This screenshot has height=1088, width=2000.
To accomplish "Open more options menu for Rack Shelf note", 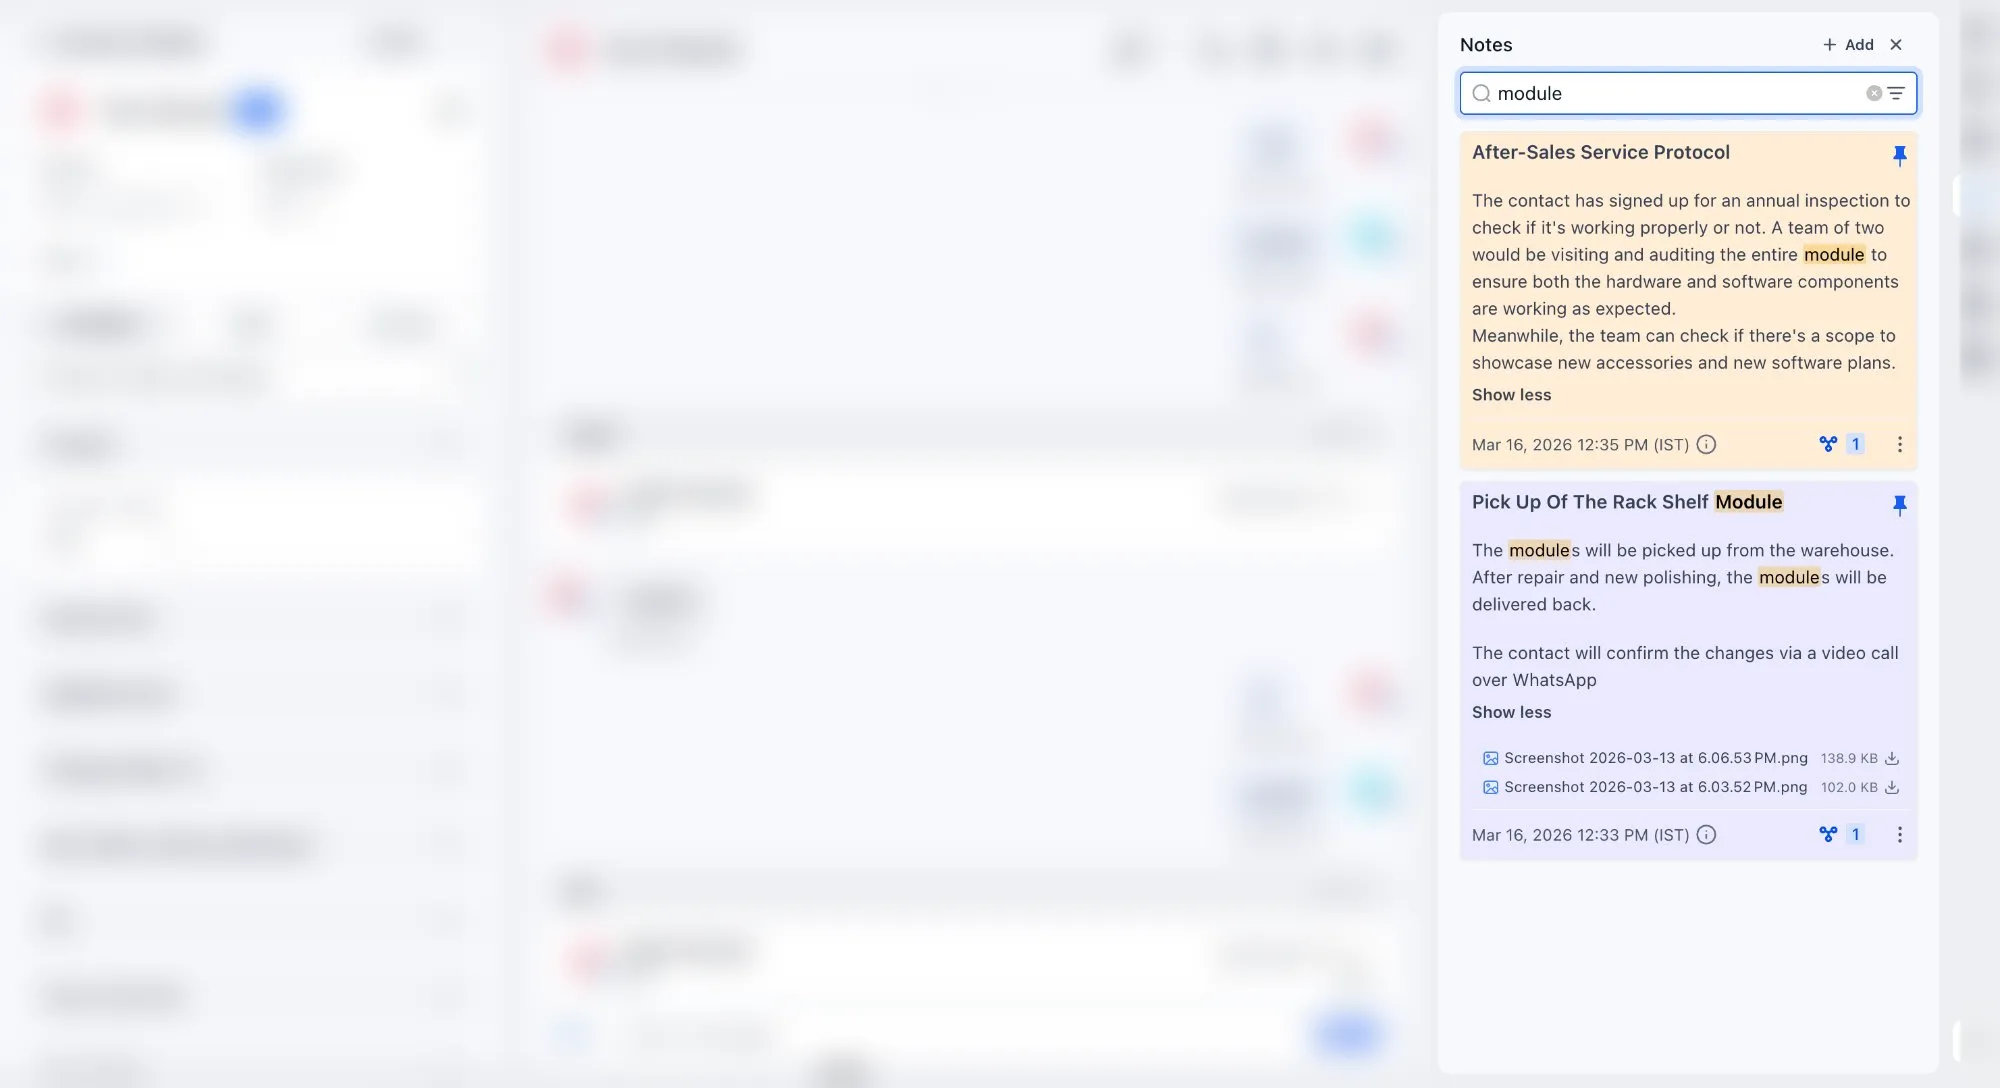I will (1899, 834).
